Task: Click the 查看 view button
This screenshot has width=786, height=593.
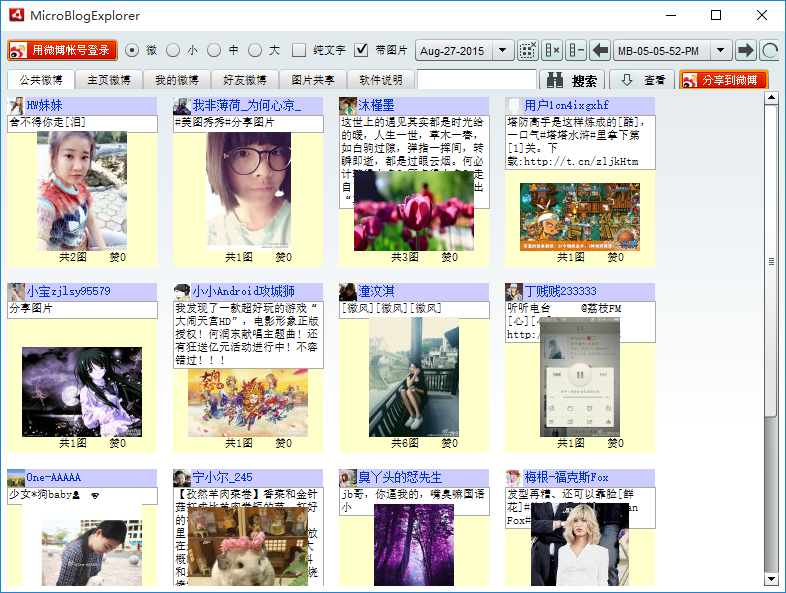Action: click(x=643, y=80)
